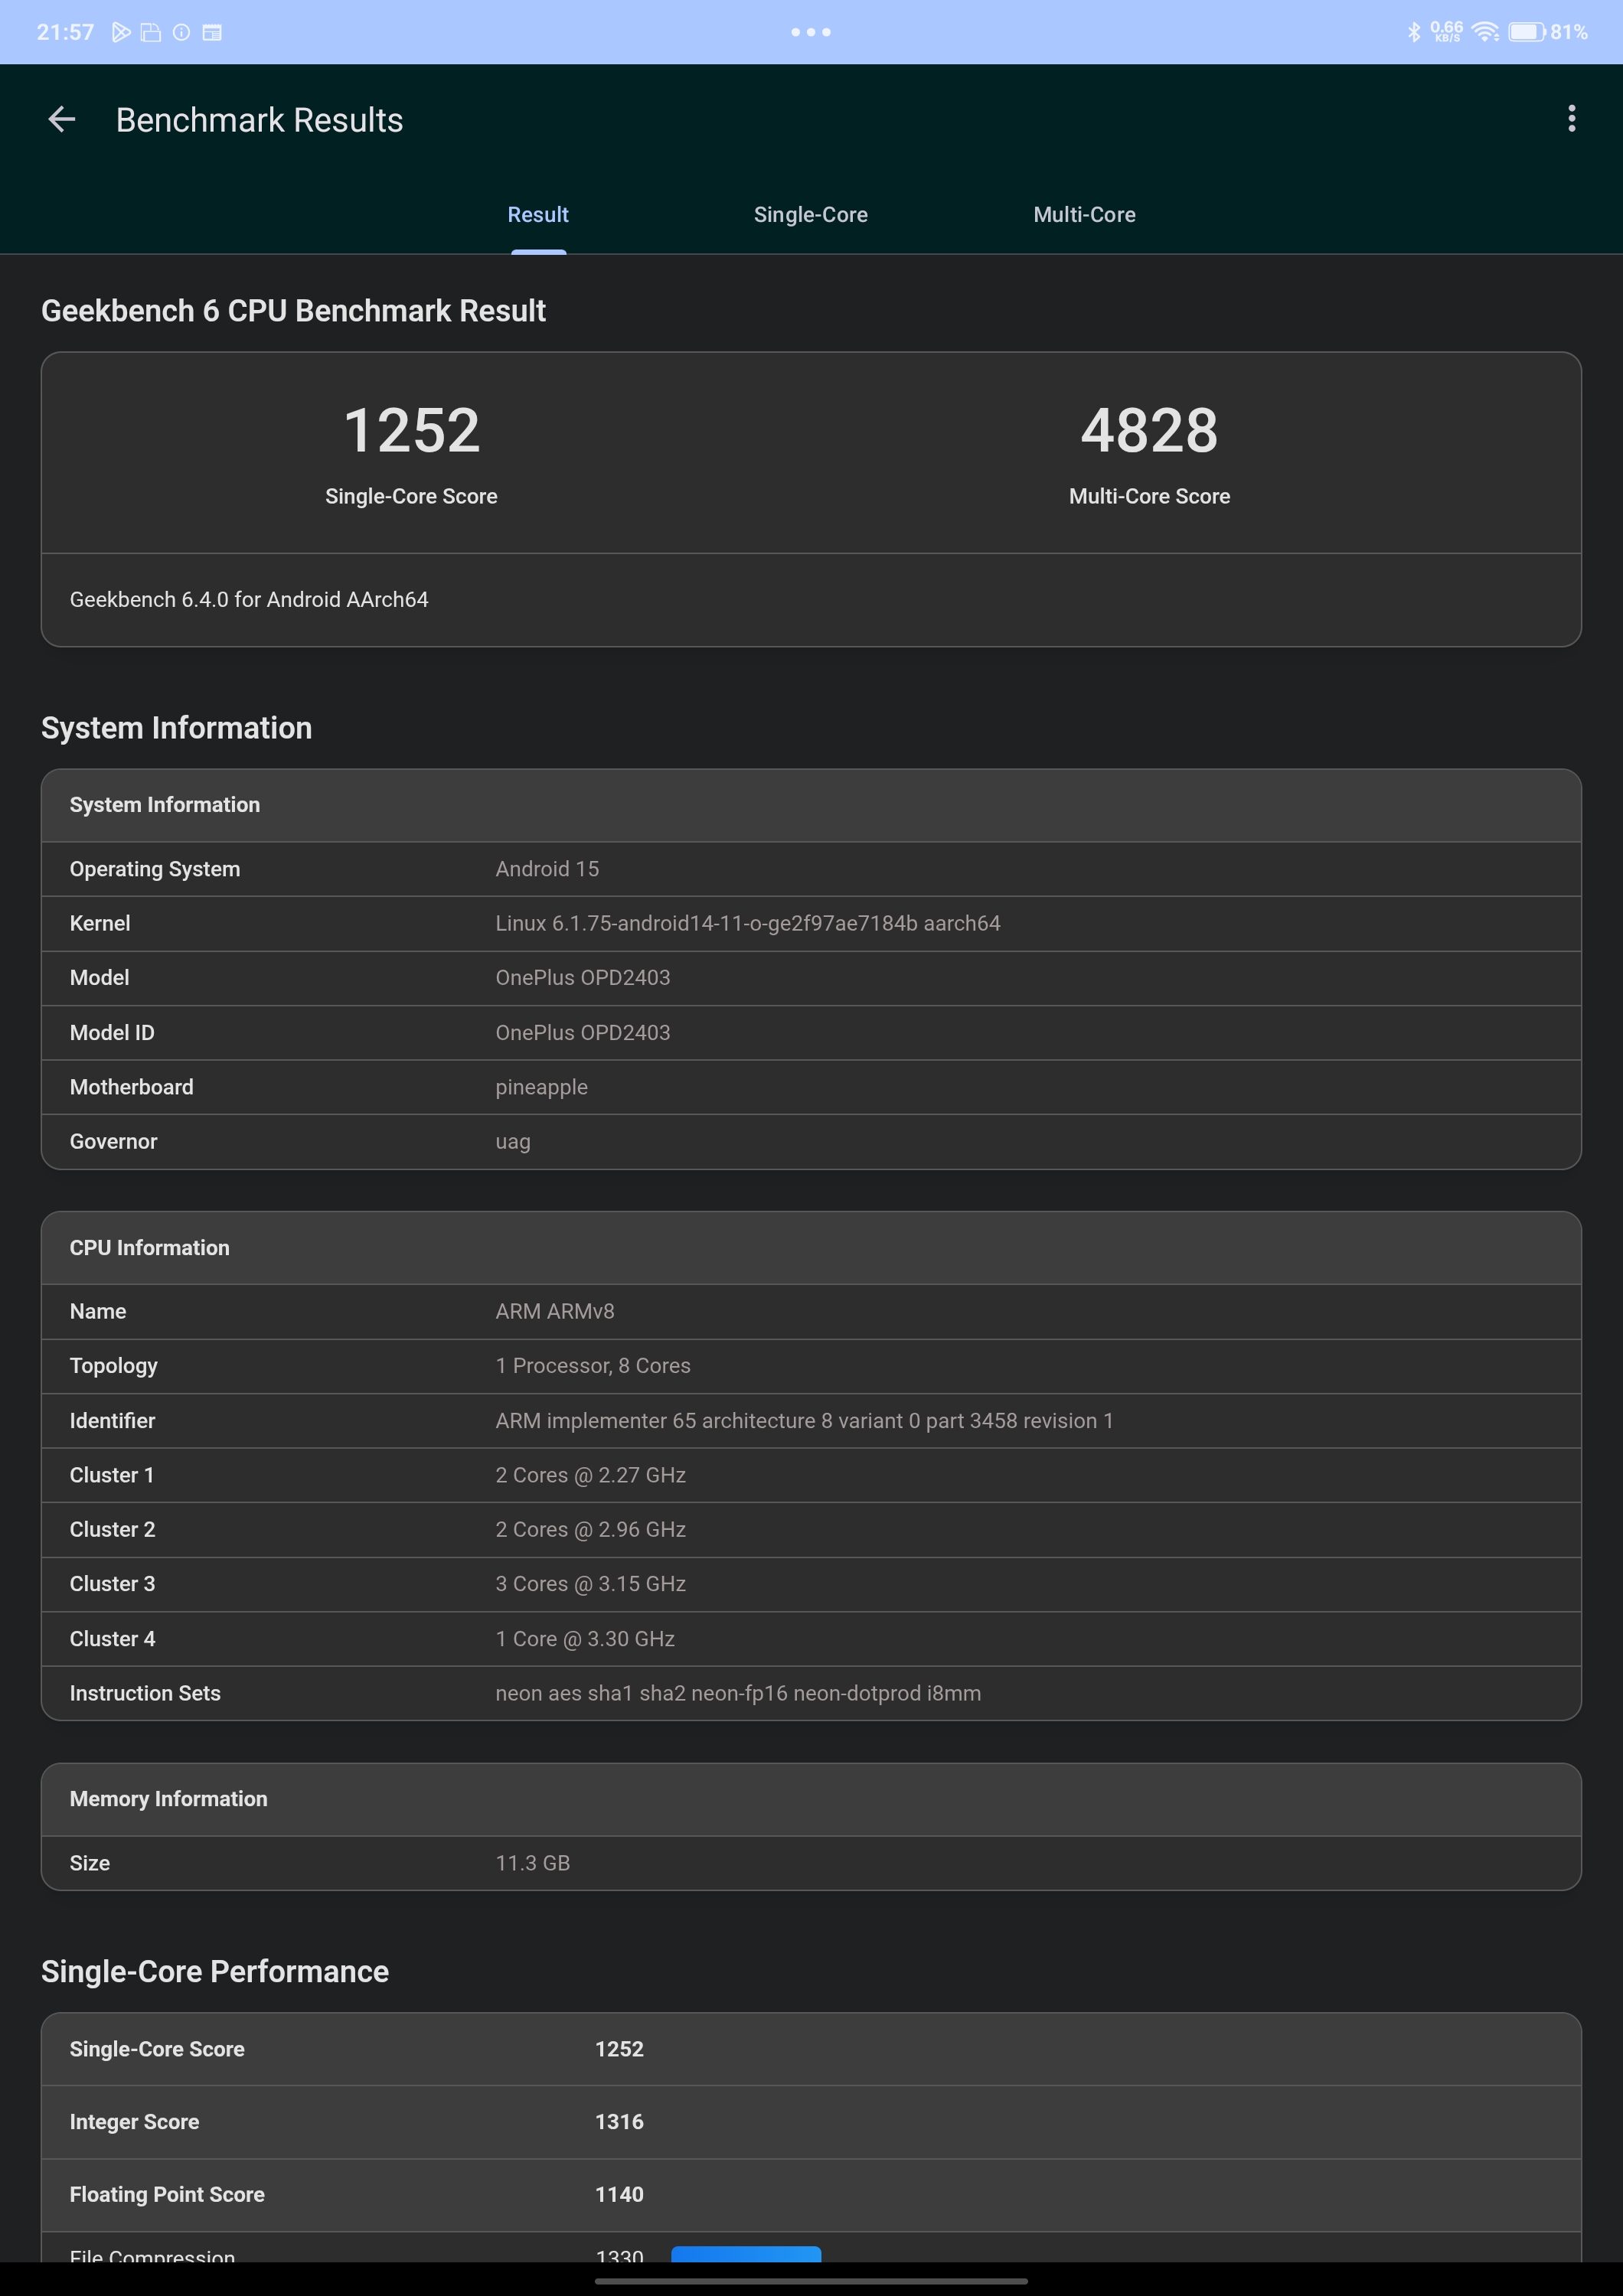Screen dimensions: 1623x2296
Task: Open the three-dot overflow menu
Action: point(1571,119)
